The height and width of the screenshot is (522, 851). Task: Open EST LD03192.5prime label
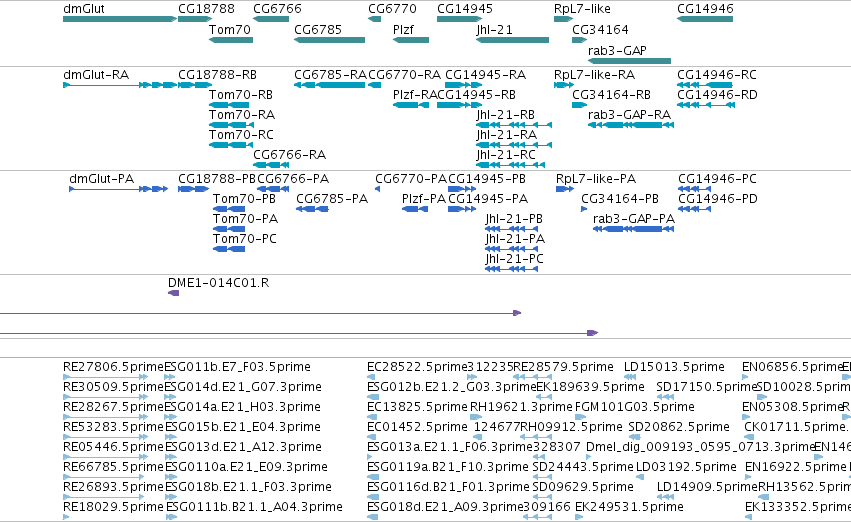686,467
